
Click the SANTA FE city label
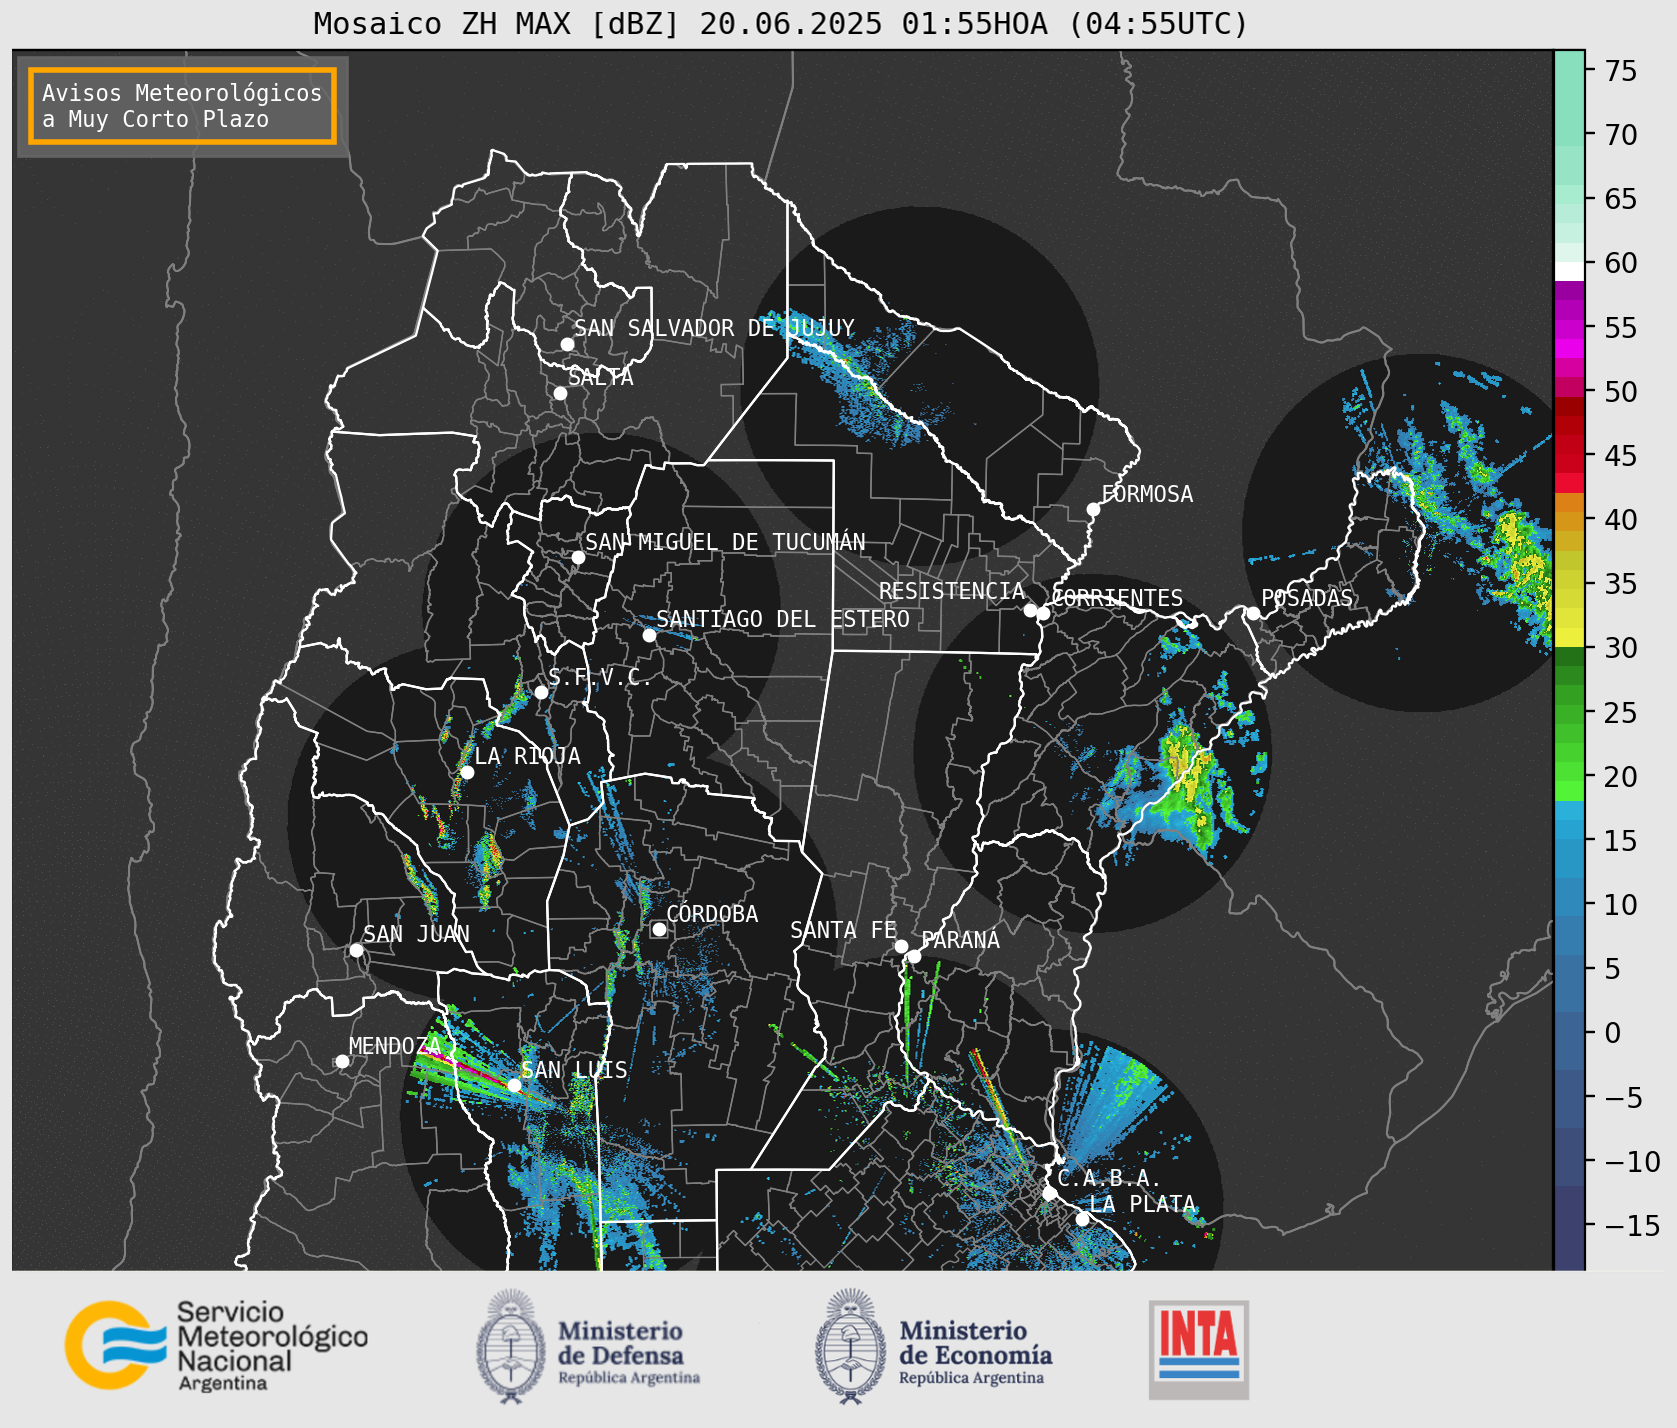(x=843, y=930)
